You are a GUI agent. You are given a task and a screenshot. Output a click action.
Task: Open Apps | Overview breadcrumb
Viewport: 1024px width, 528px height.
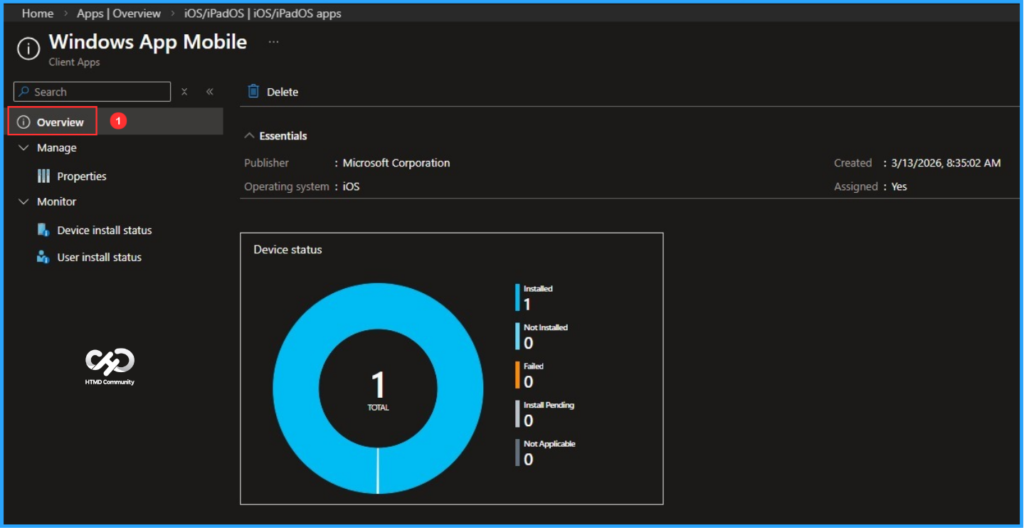click(119, 13)
